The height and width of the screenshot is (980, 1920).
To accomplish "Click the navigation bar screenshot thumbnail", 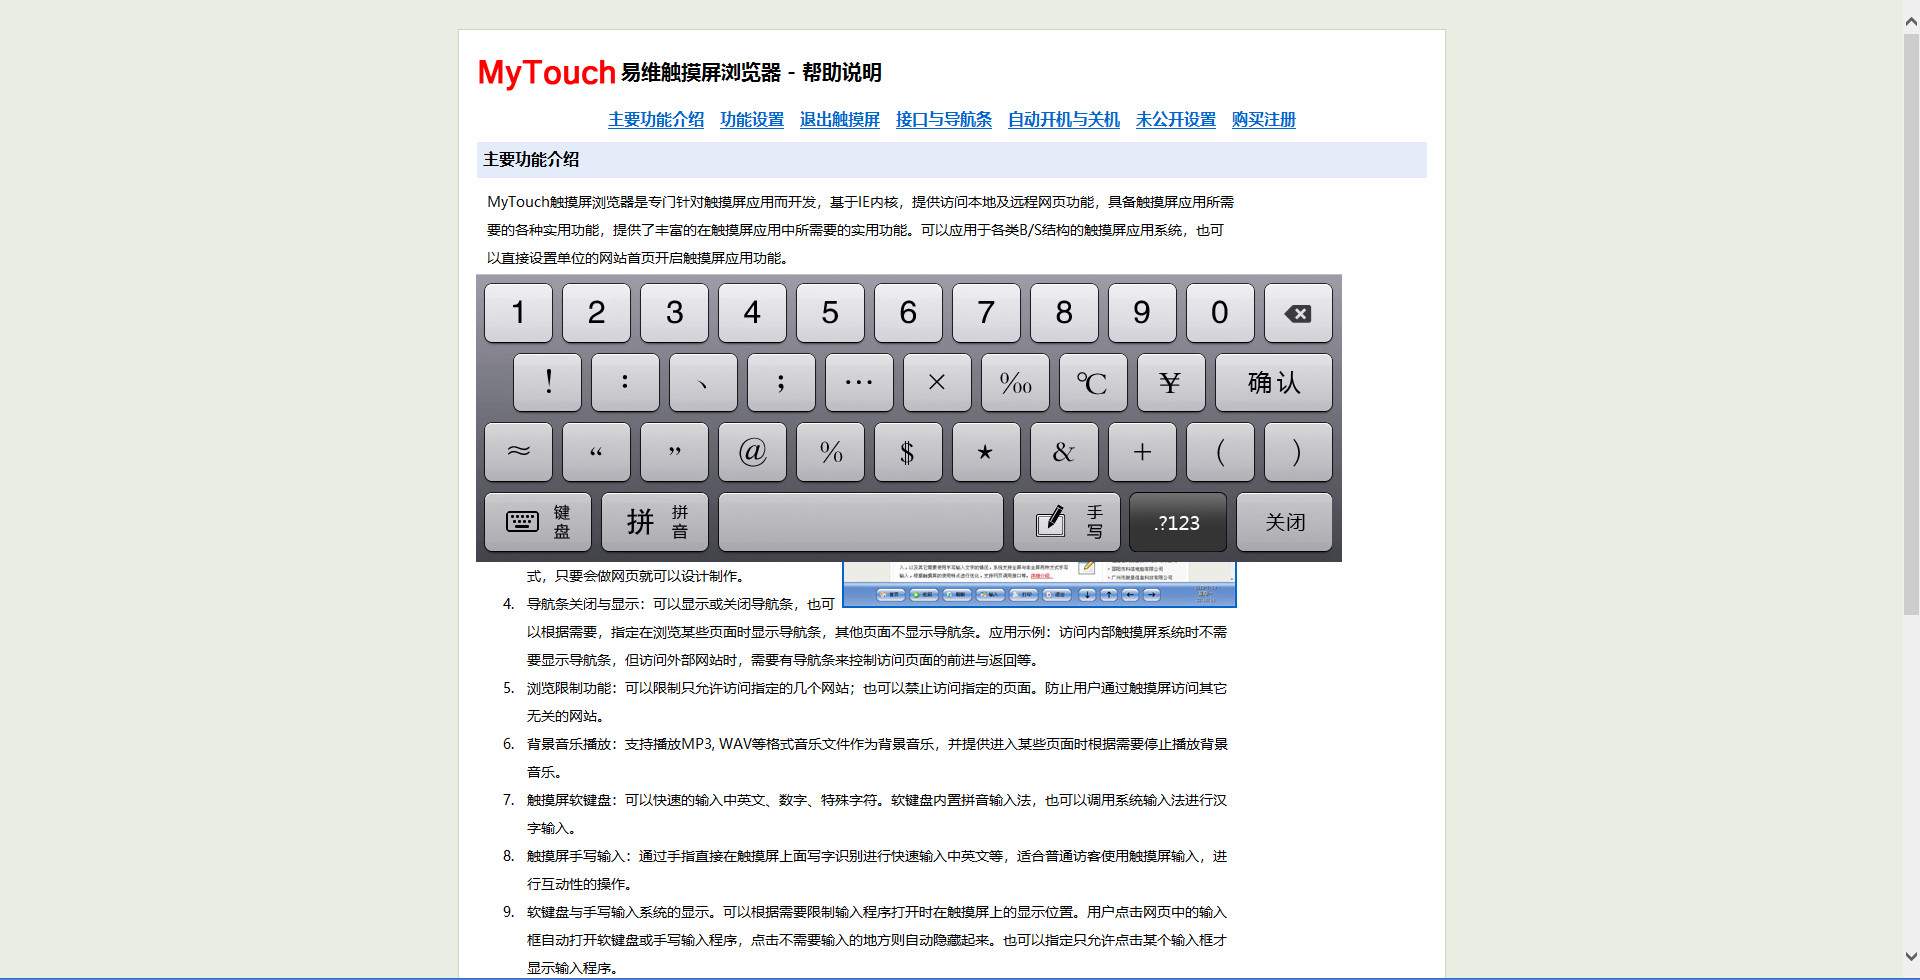I will [x=1040, y=584].
